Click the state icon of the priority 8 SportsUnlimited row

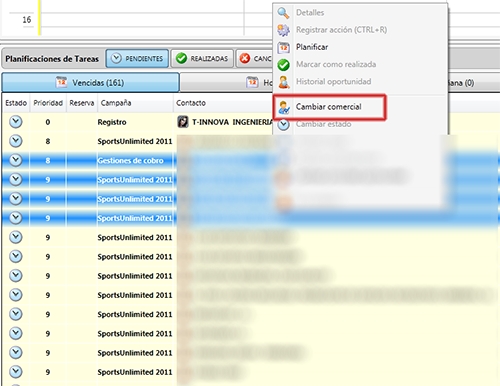point(16,141)
